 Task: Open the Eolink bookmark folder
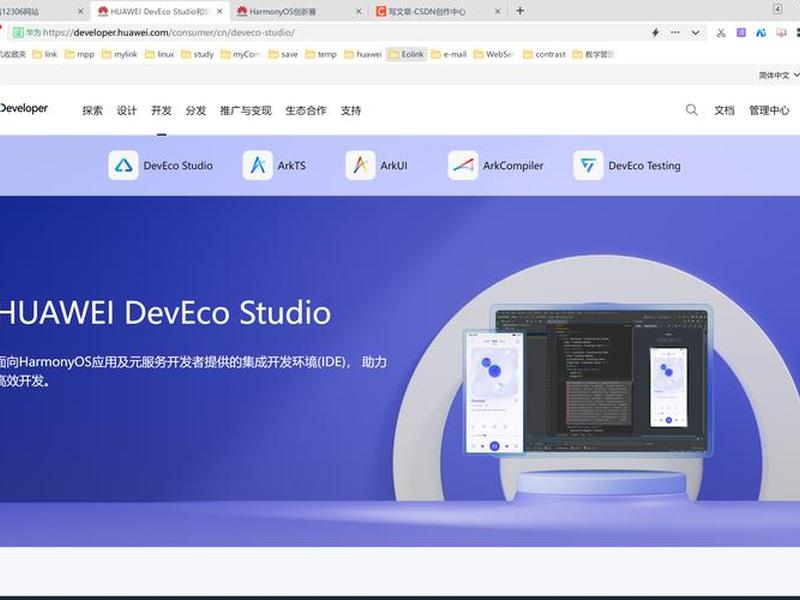coord(407,54)
